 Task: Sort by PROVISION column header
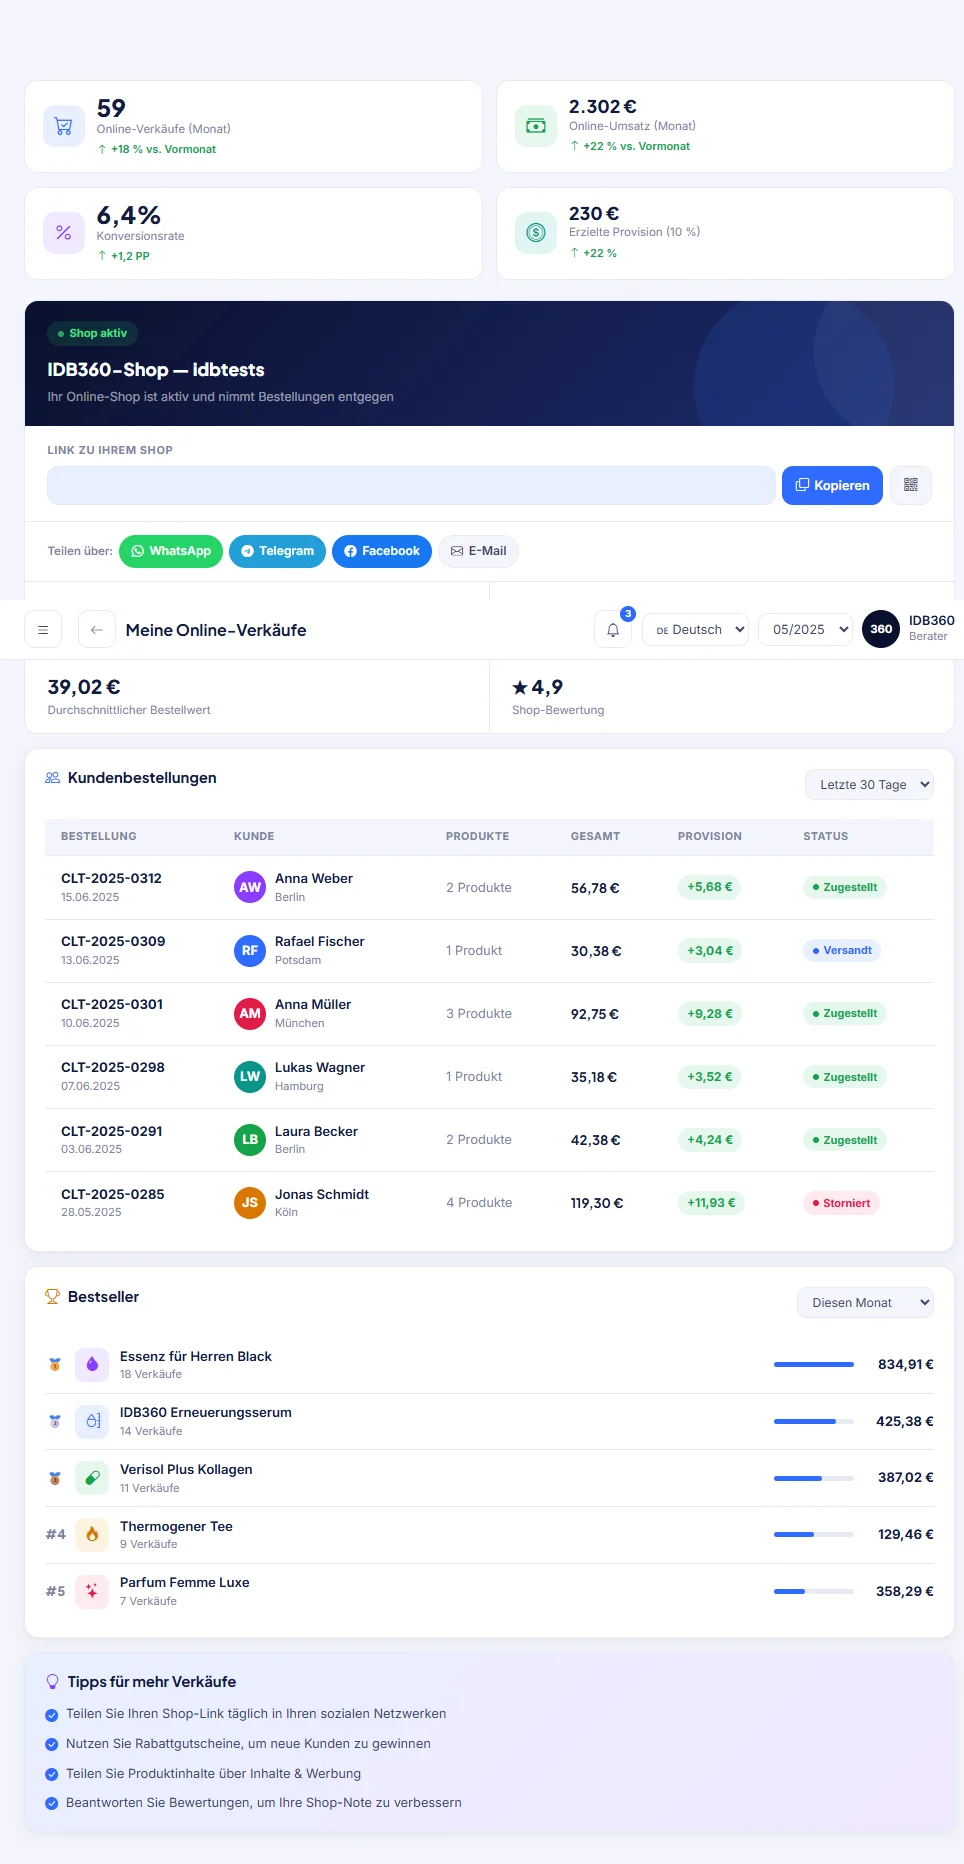[x=710, y=836]
